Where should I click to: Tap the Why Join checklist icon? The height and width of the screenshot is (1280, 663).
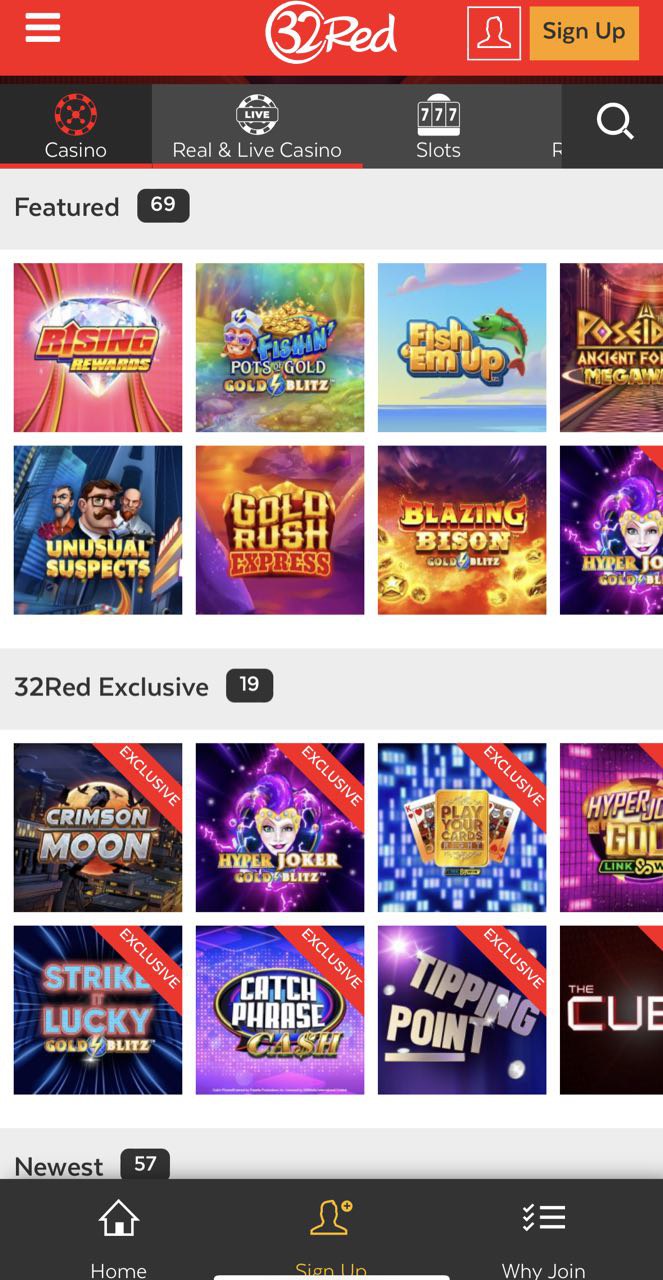coord(543,1217)
